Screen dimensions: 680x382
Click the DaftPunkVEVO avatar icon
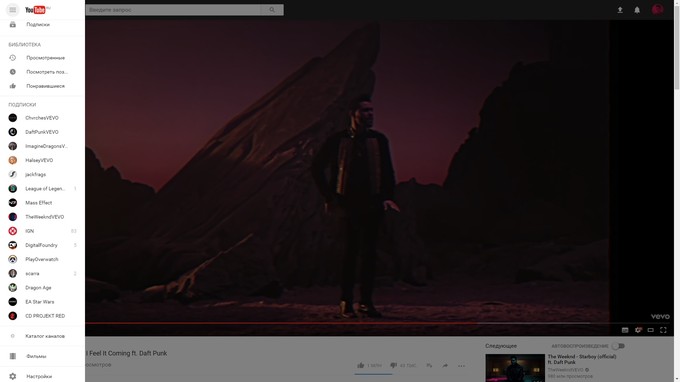pos(13,132)
